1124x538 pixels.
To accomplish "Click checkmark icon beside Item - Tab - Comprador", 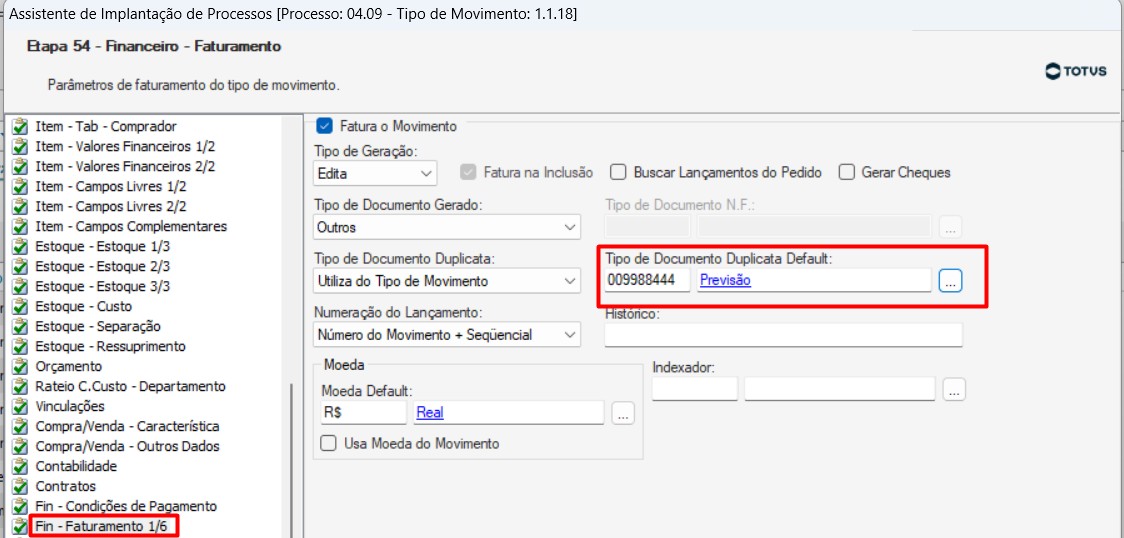I will pyautogui.click(x=21, y=127).
